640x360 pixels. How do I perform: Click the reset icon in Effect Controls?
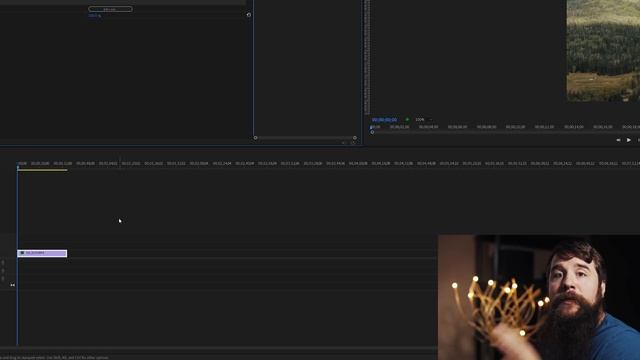tap(249, 15)
